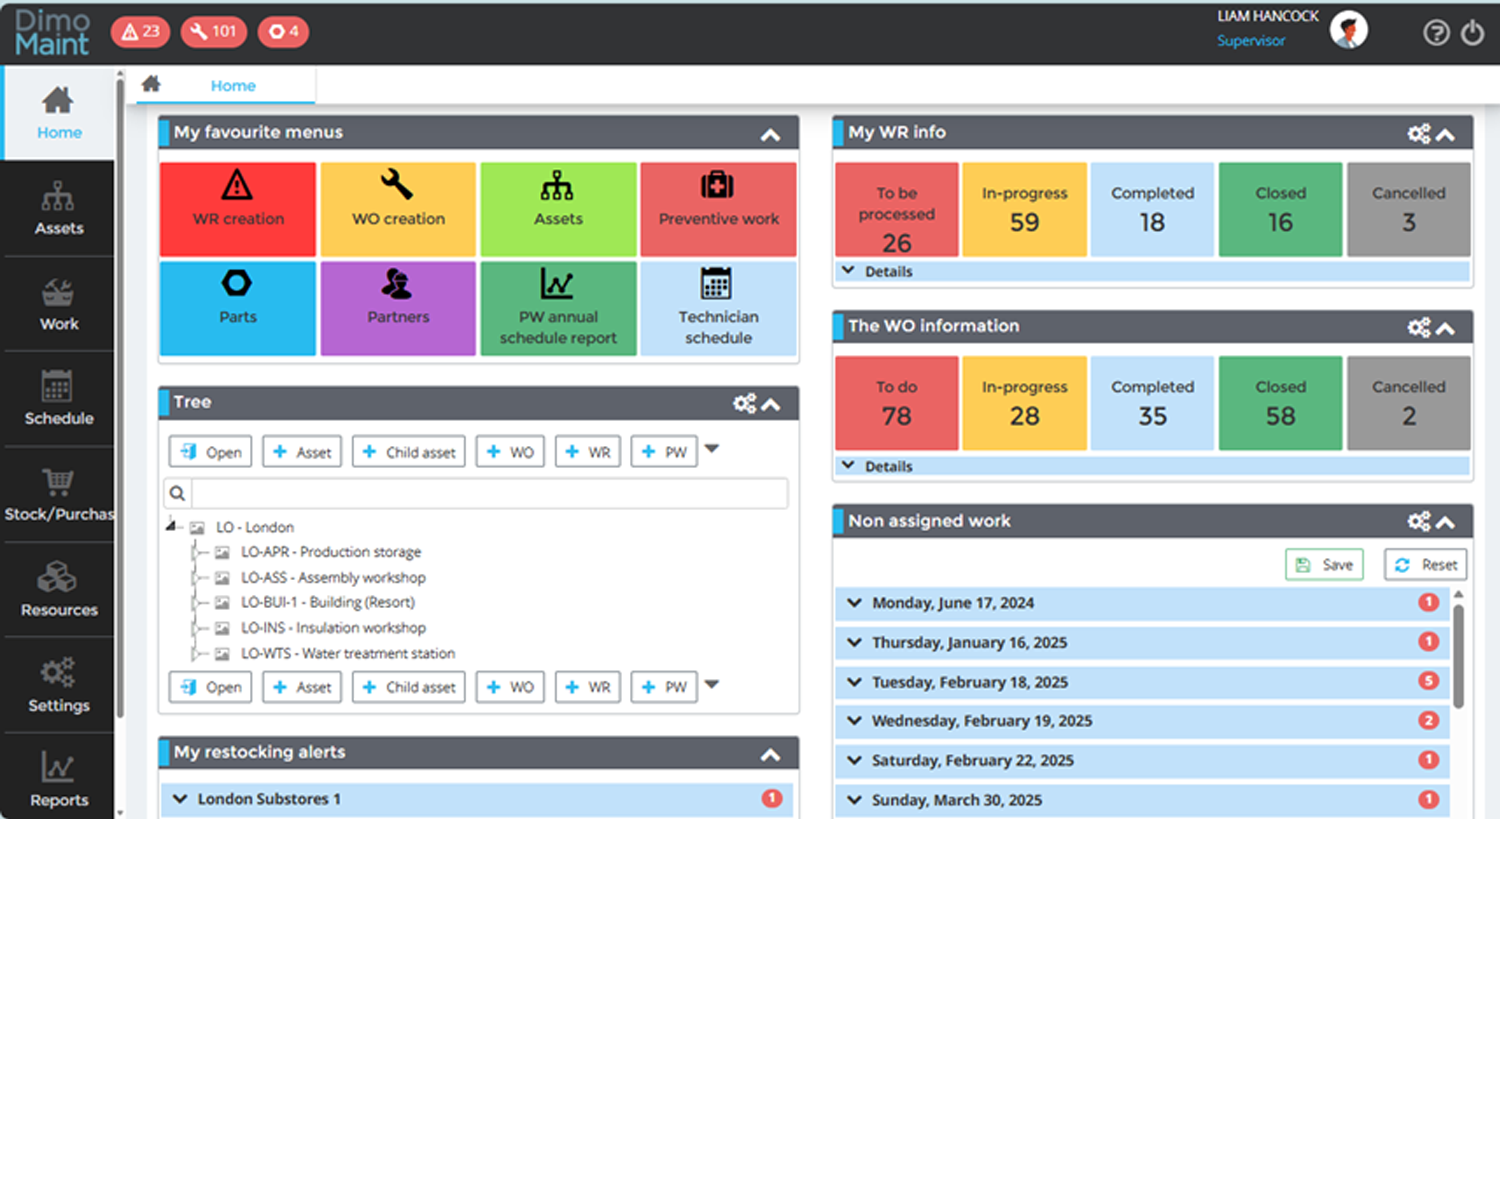This screenshot has width=1500, height=1200.
Task: Click Save in Non assigned work
Action: tap(1324, 565)
